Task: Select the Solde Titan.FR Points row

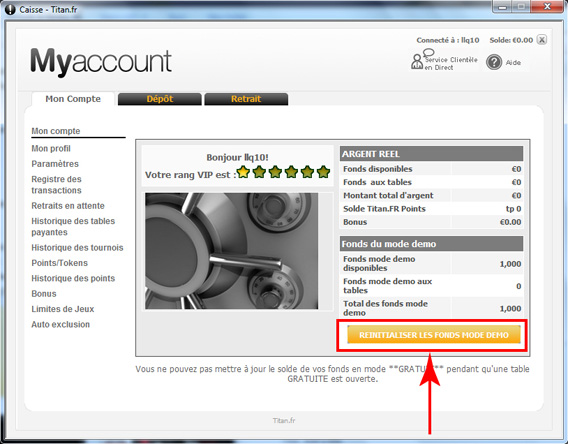Action: tap(431, 209)
